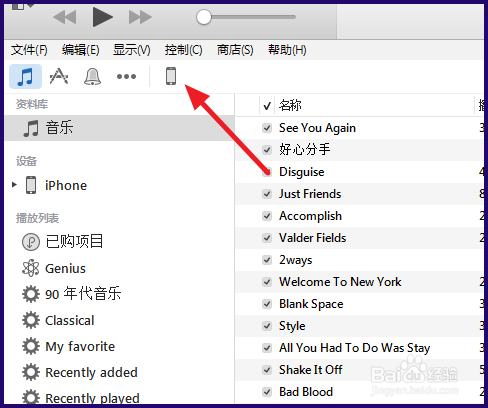Expand the iPhone device triangle

(x=14, y=184)
